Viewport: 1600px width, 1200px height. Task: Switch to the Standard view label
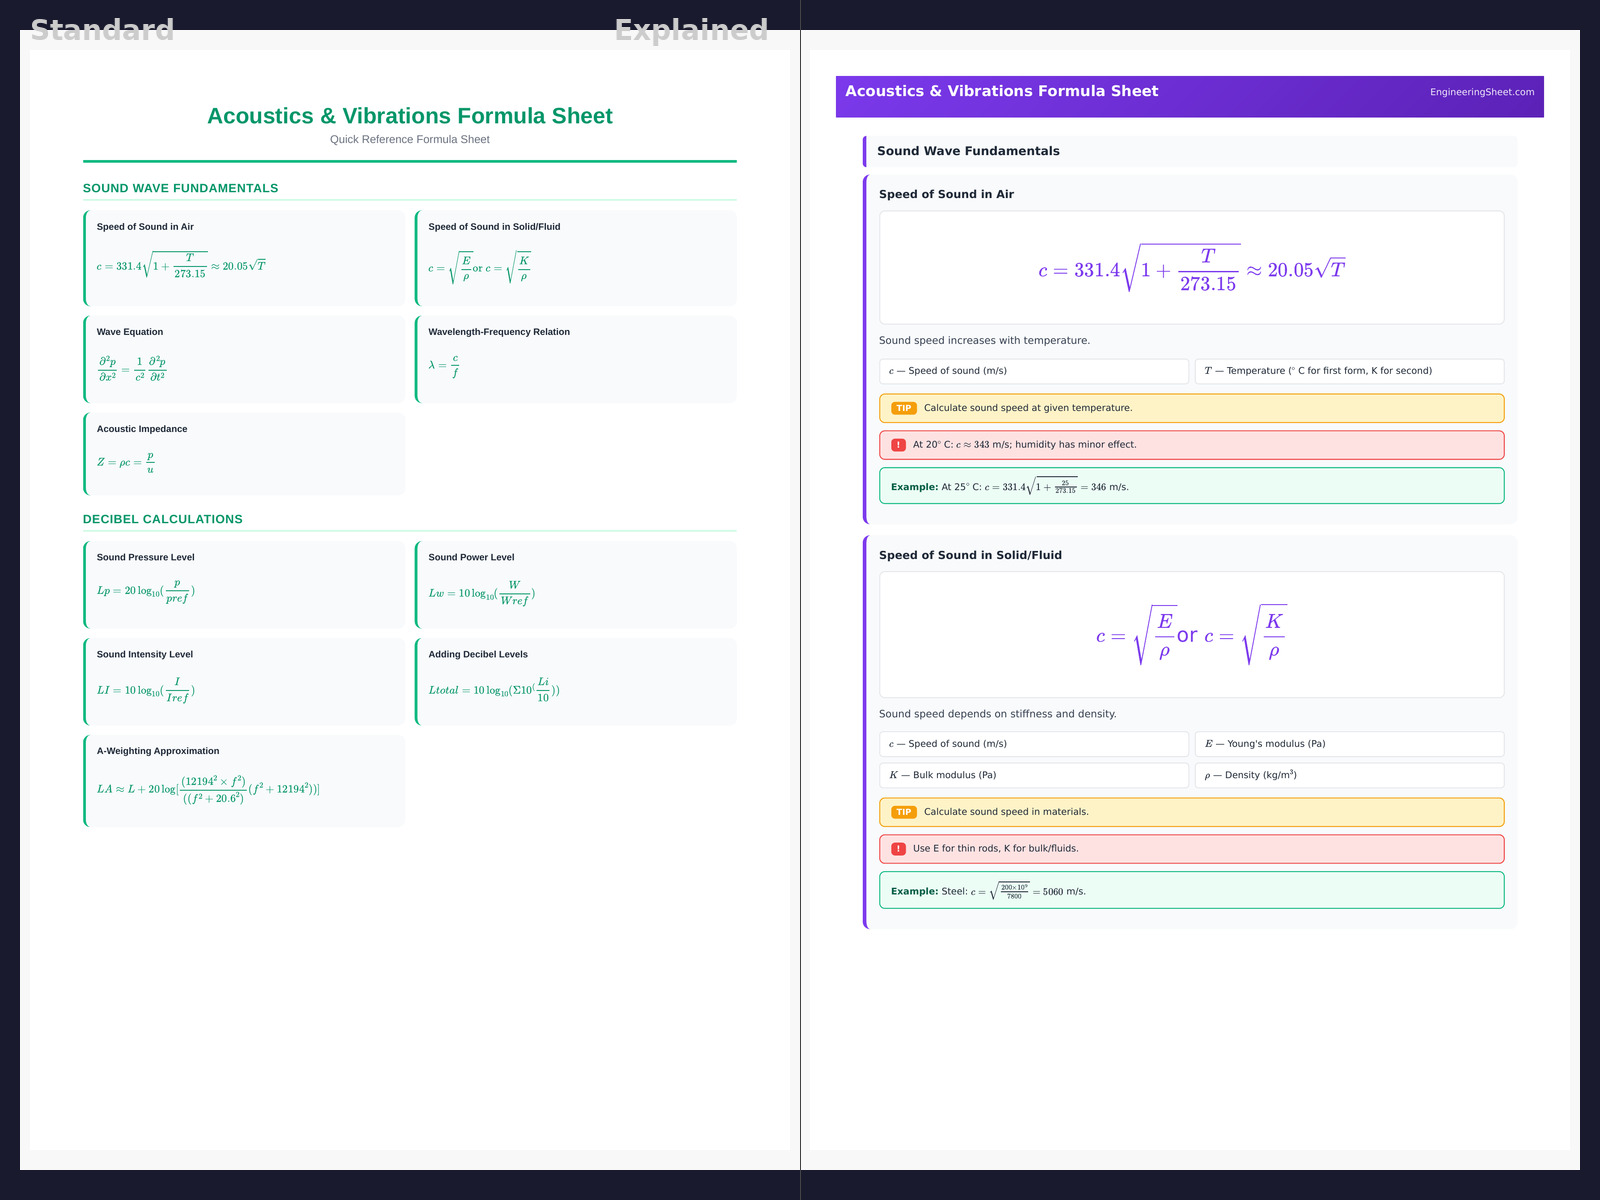click(102, 30)
